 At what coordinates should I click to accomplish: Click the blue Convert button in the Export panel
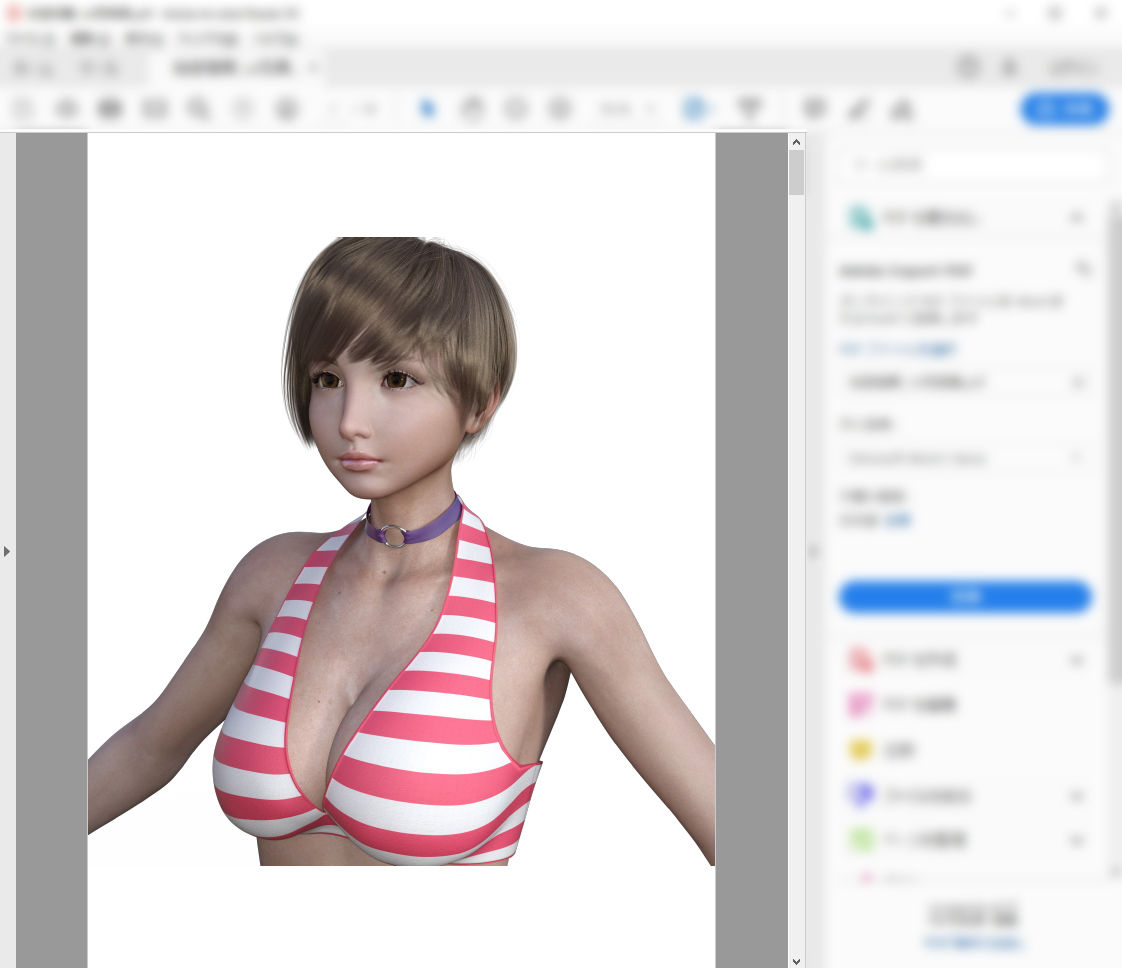965,596
